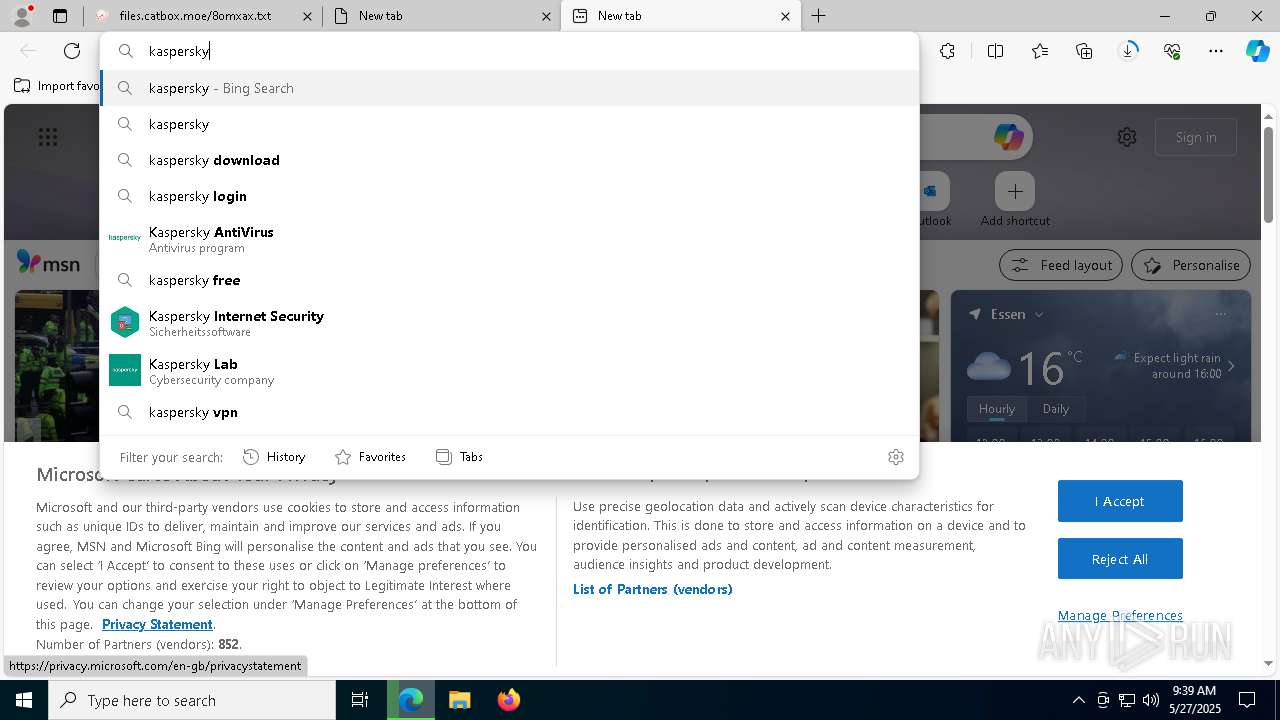Filter search by History
This screenshot has width=1280, height=720.
274,457
